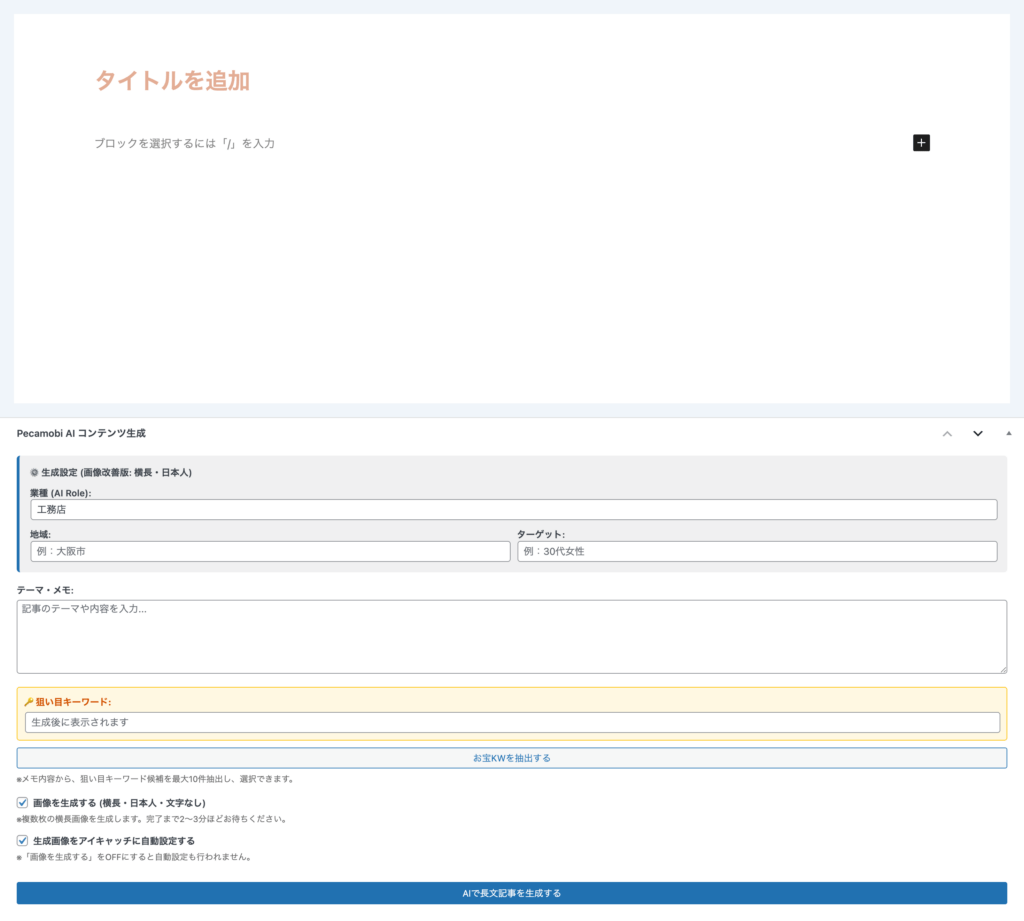
Task: Toggle the 画像を生成する checkbox
Action: (x=23, y=802)
